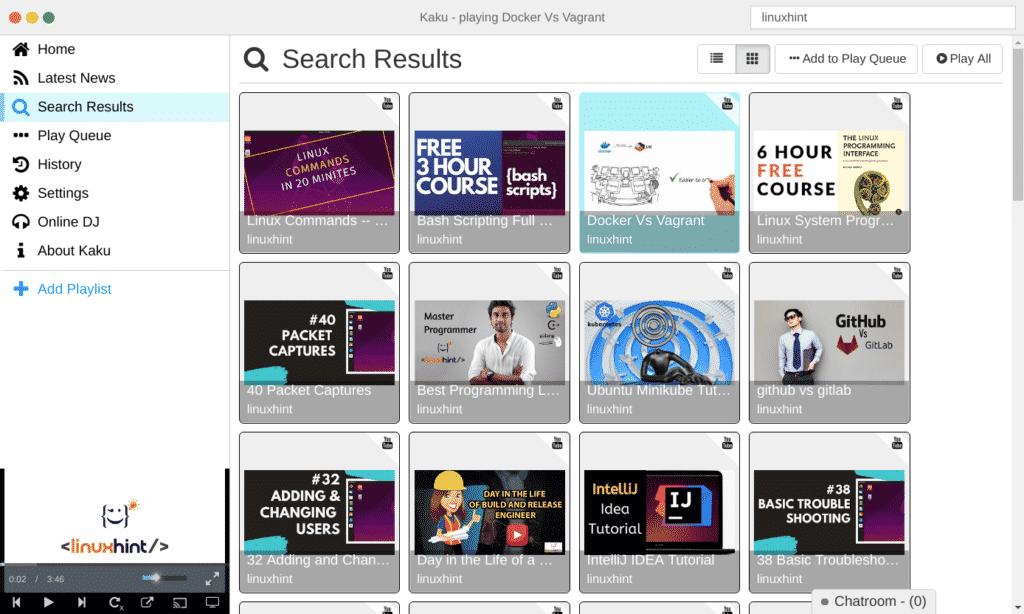This screenshot has width=1024, height=614.
Task: Click YouTube badge on Linux Commands card
Action: pyautogui.click(x=387, y=103)
